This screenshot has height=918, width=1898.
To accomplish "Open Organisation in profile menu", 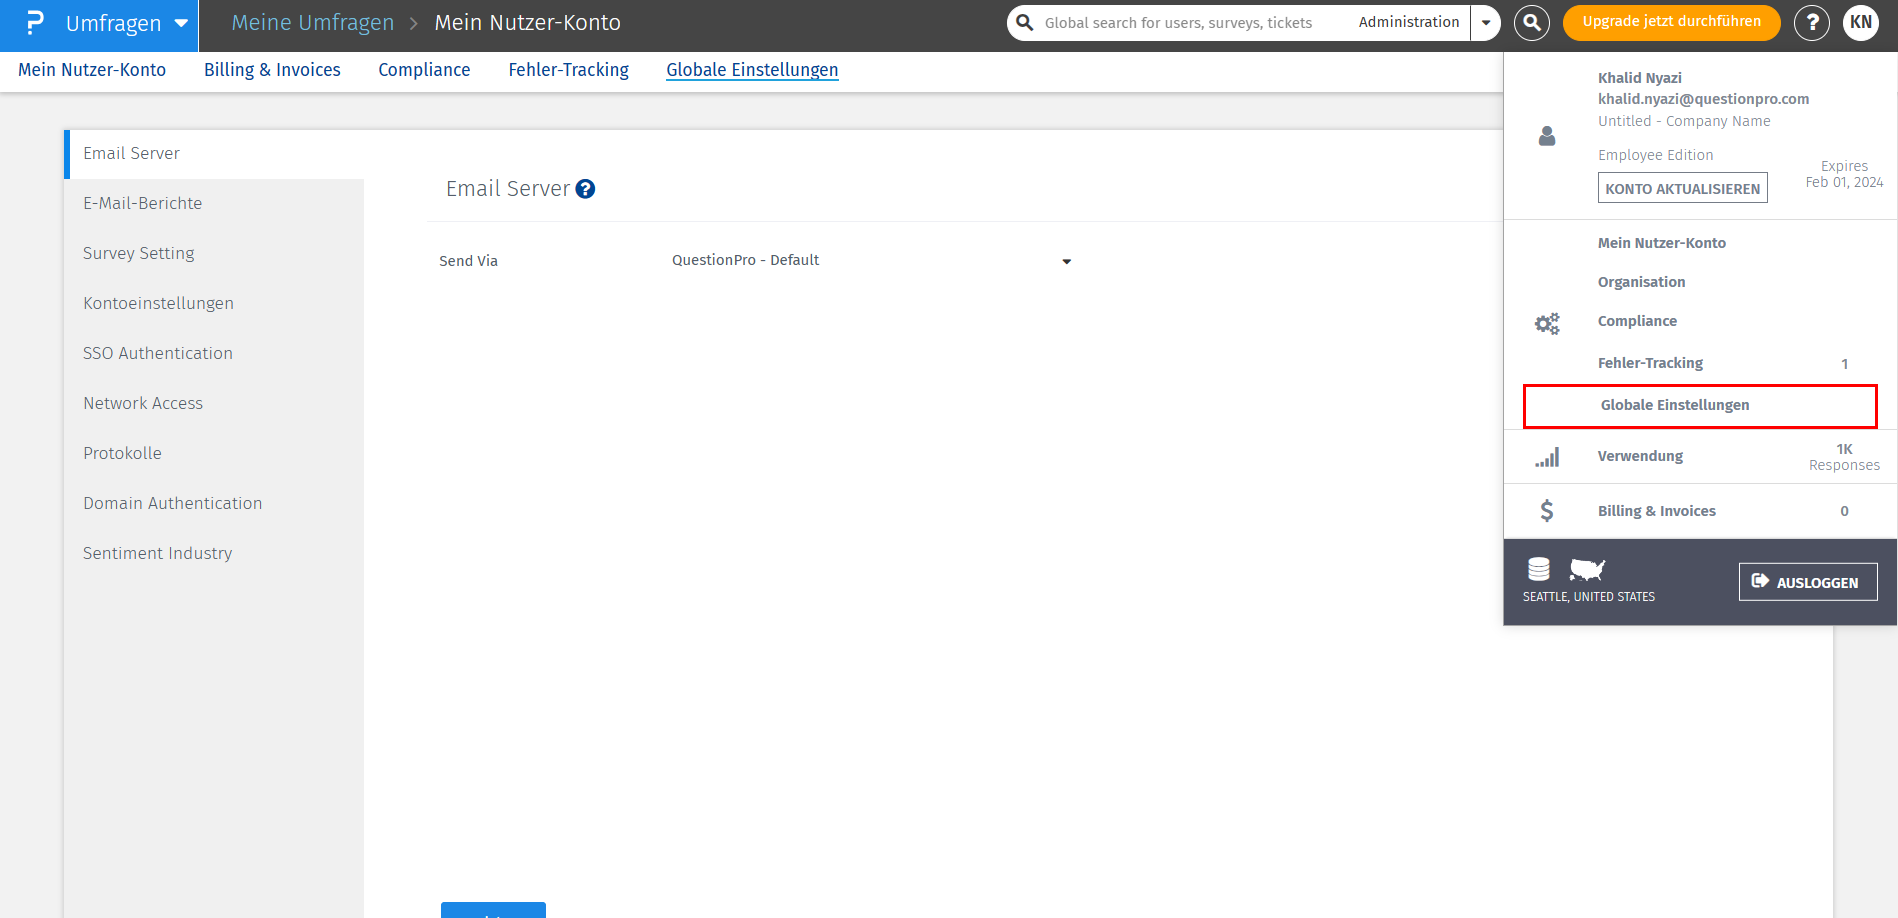I will pos(1641,282).
